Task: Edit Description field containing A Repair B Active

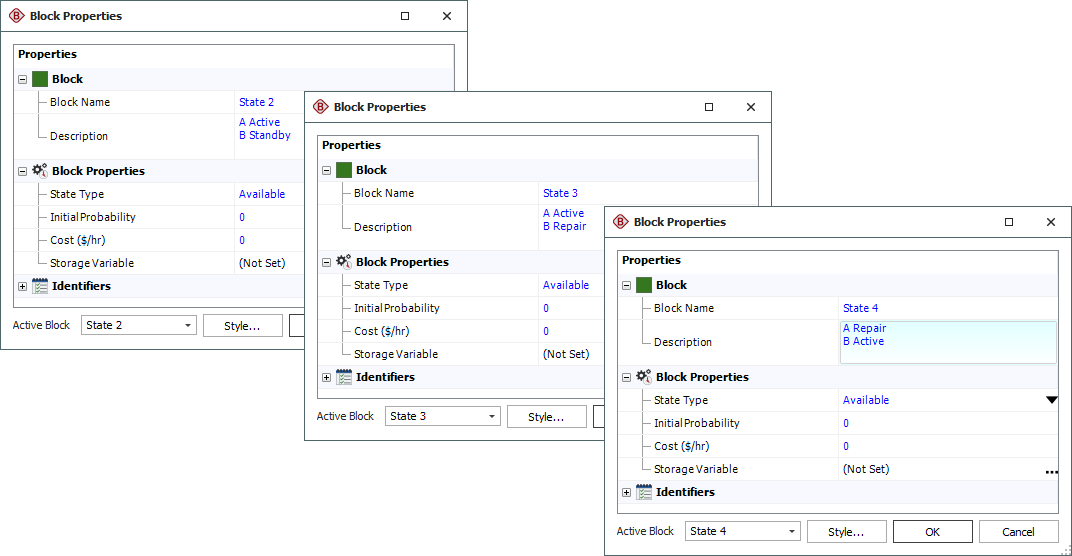Action: 947,342
